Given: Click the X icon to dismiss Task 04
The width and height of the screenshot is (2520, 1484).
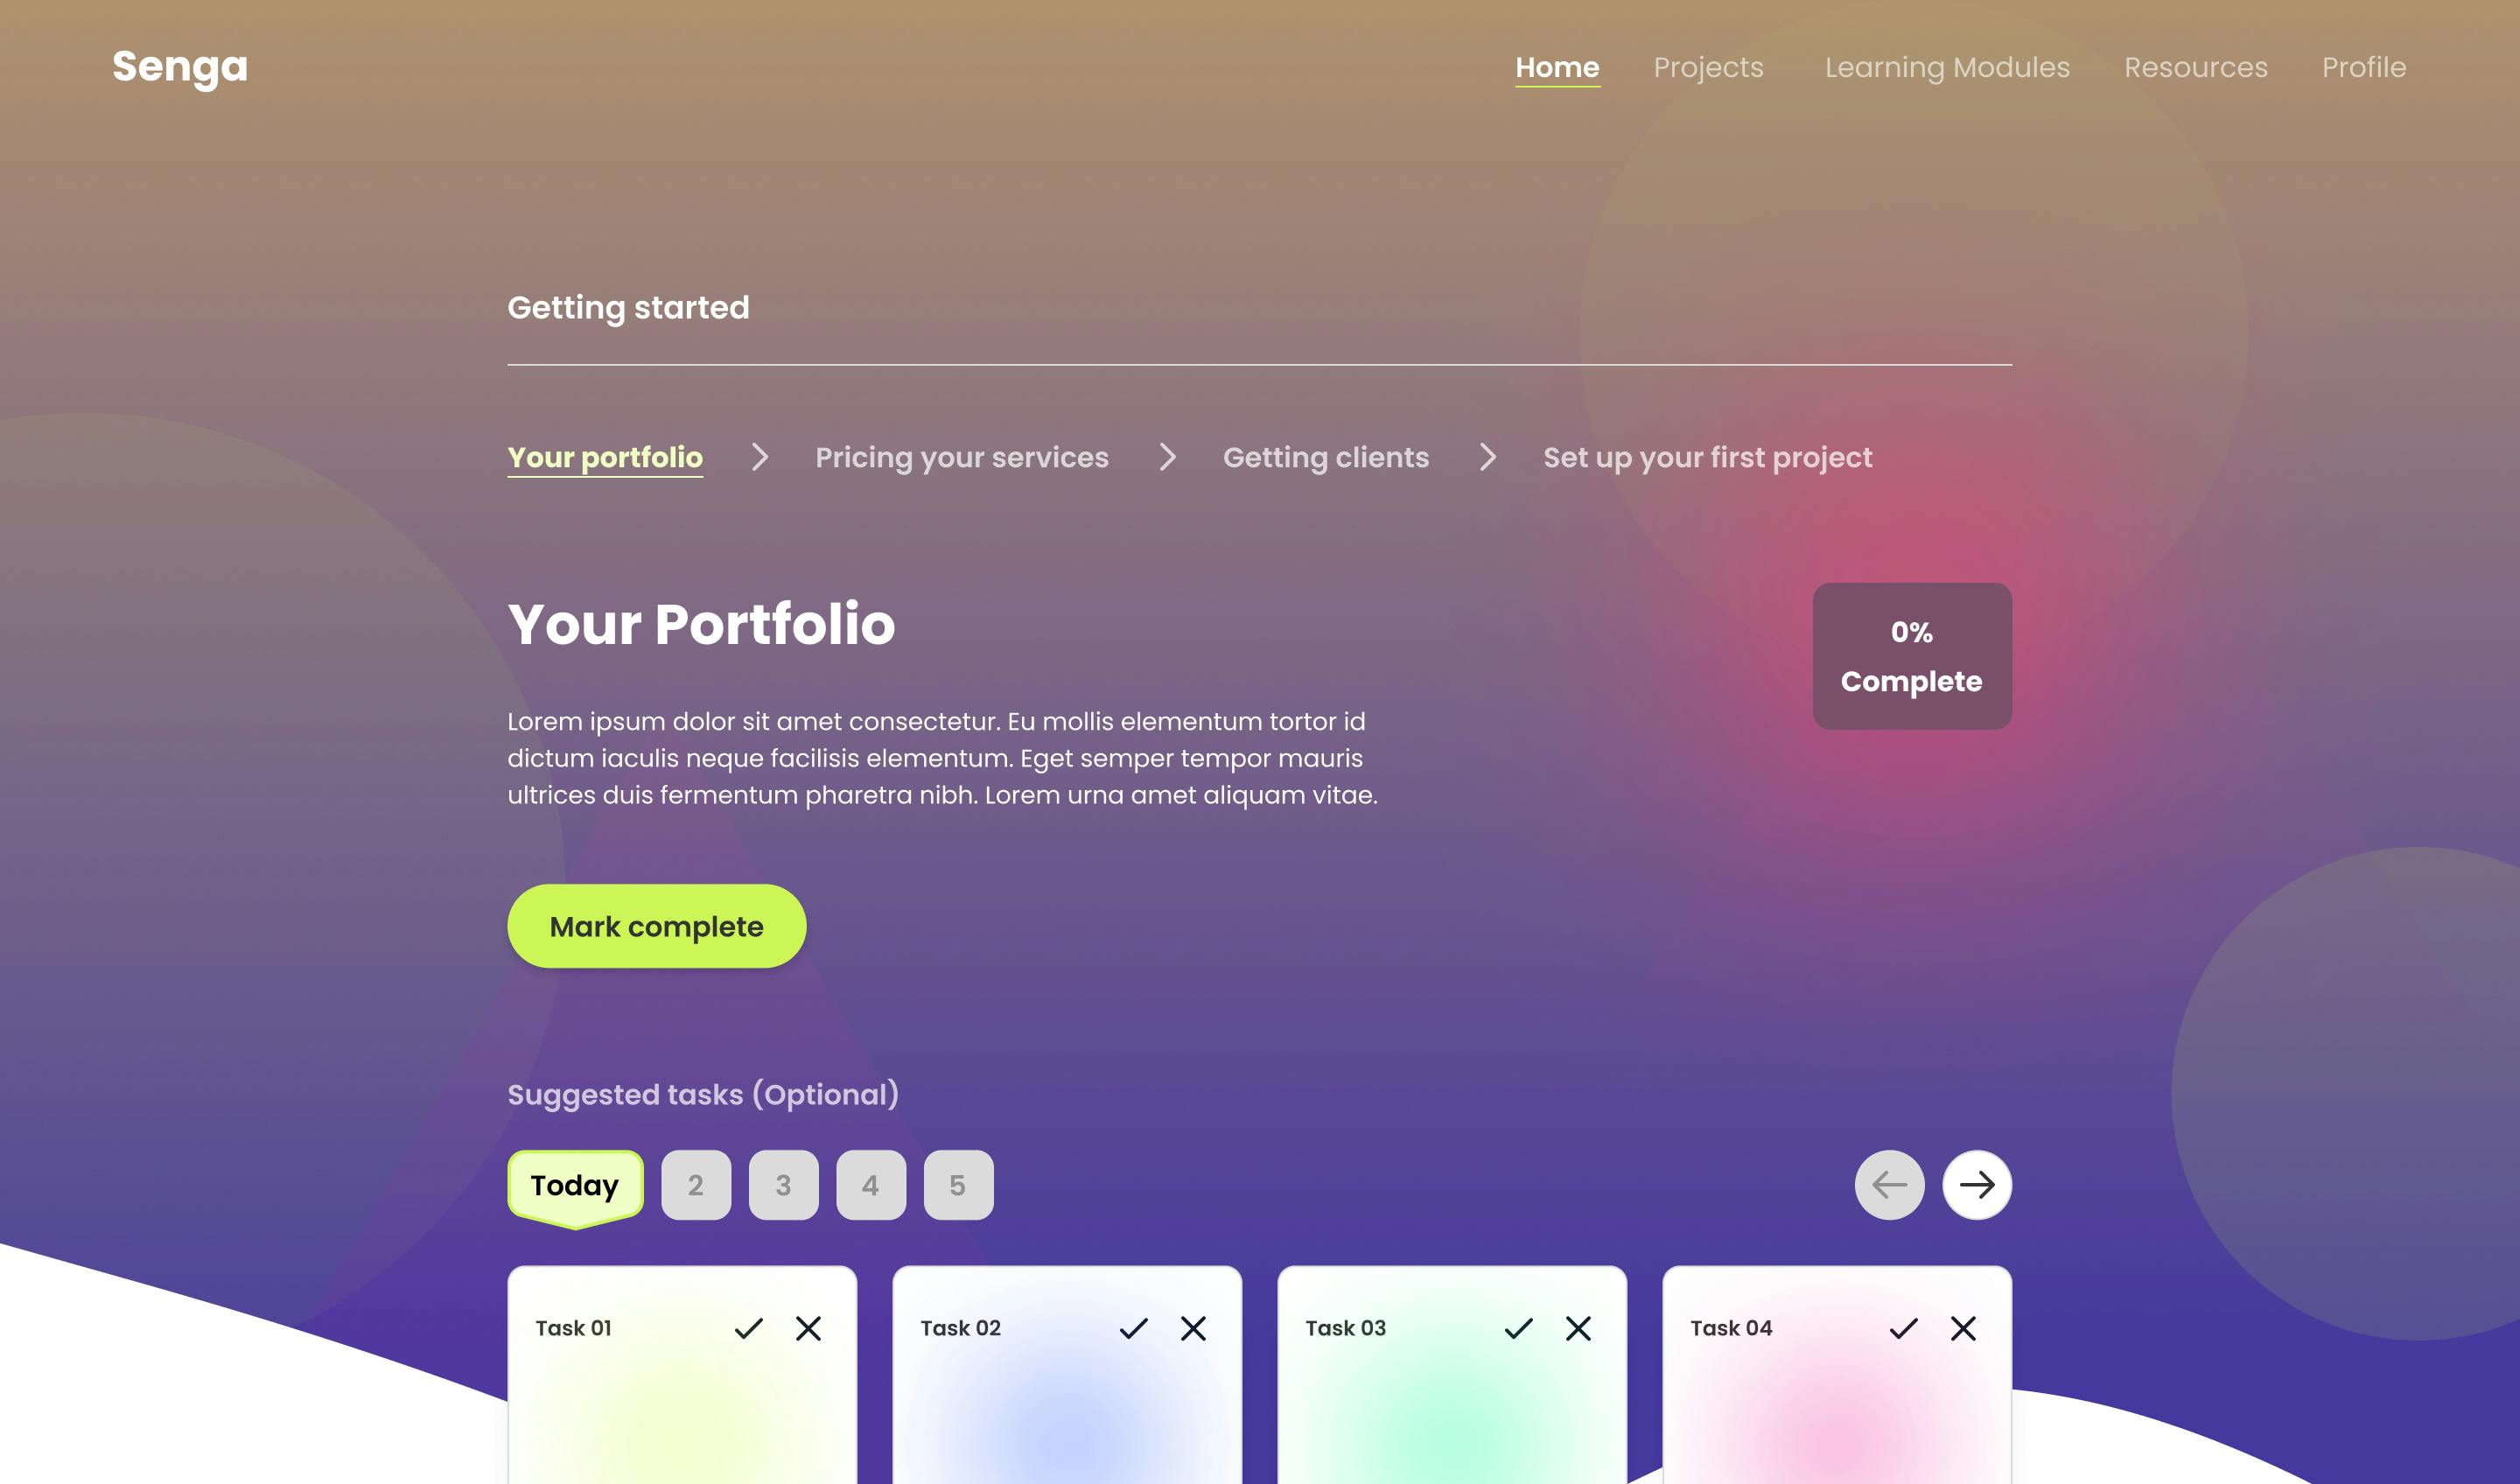Looking at the screenshot, I should click(x=1962, y=1328).
